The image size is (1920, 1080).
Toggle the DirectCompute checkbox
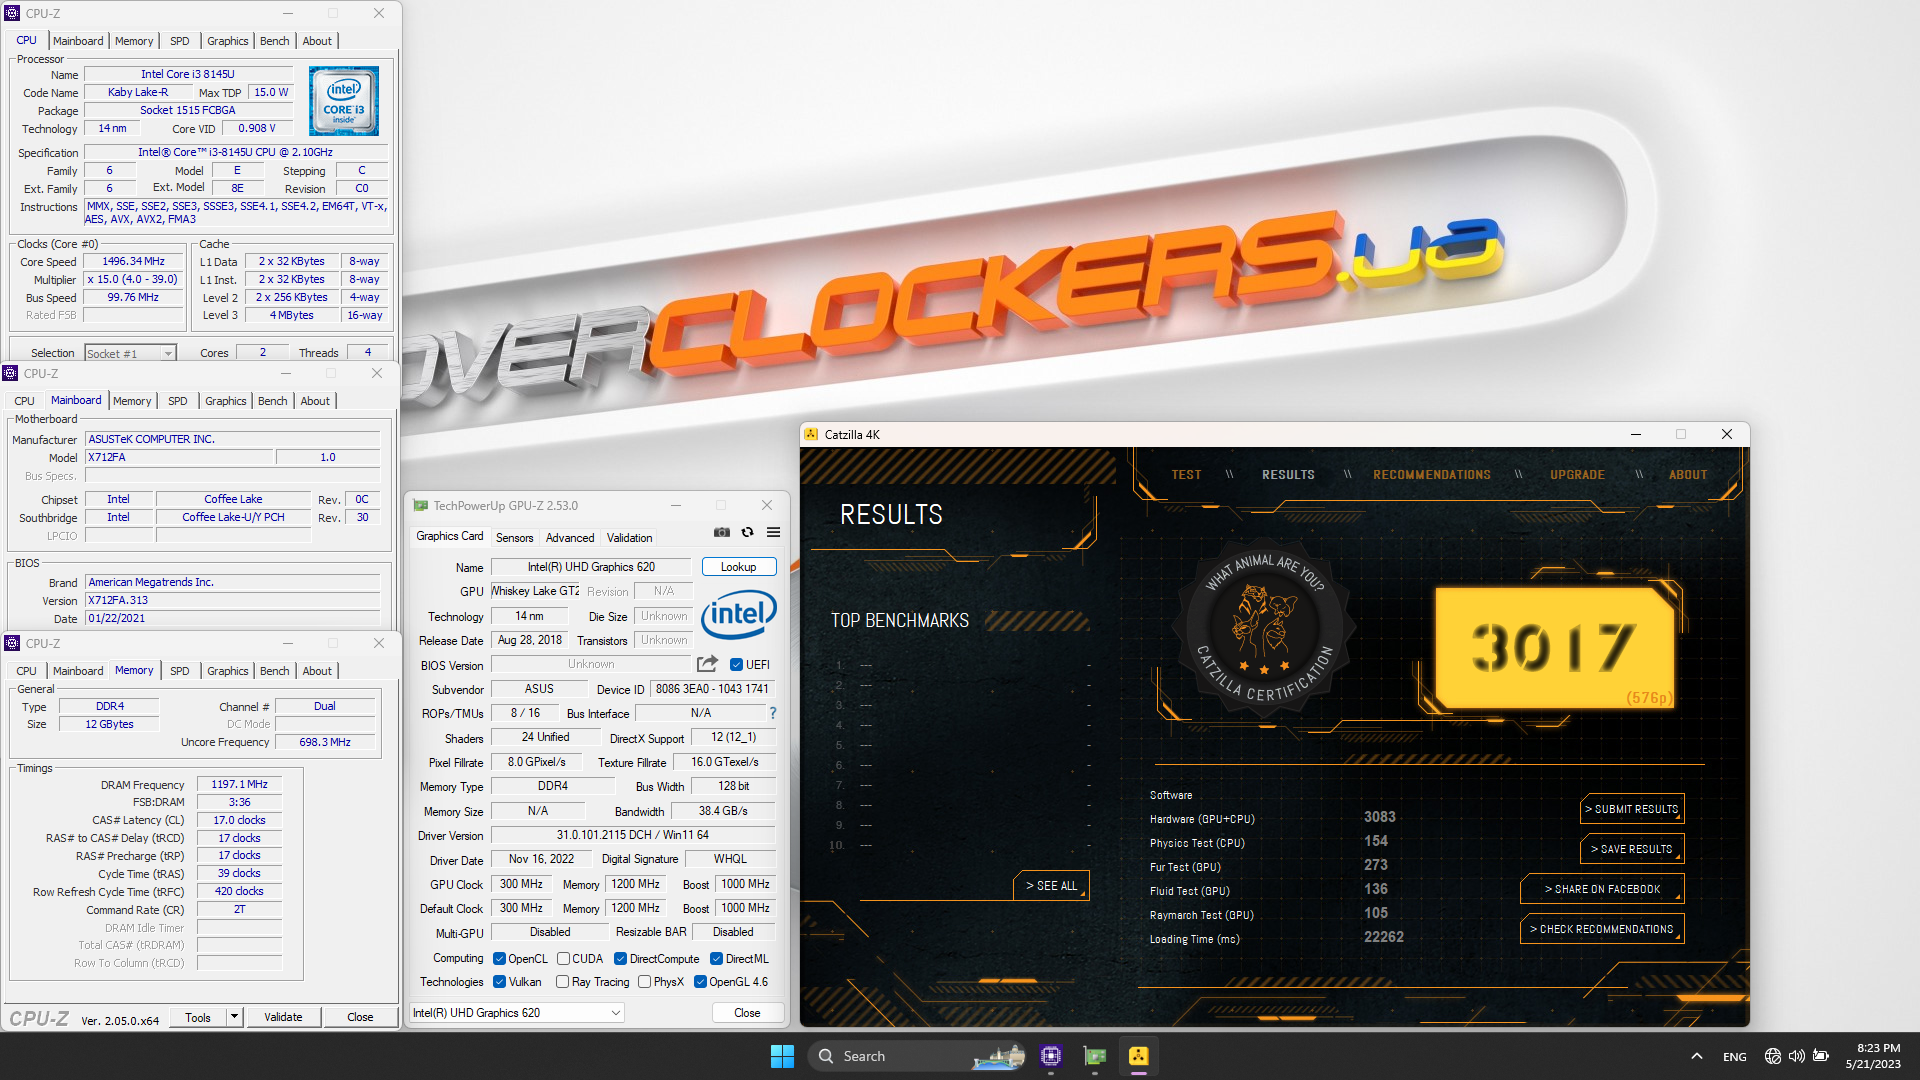620,959
